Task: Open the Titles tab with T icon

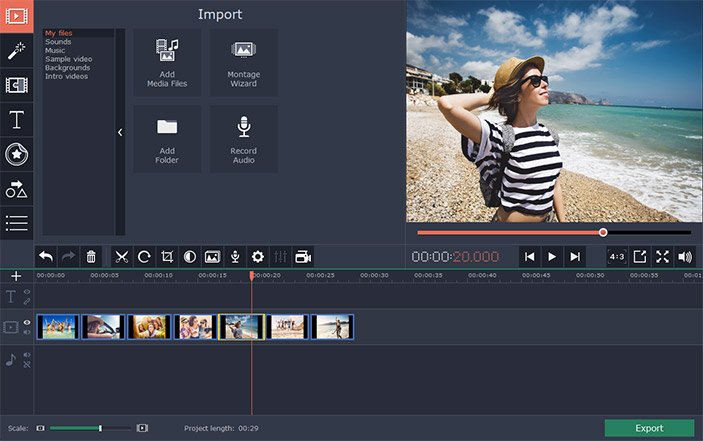Action: 16,120
